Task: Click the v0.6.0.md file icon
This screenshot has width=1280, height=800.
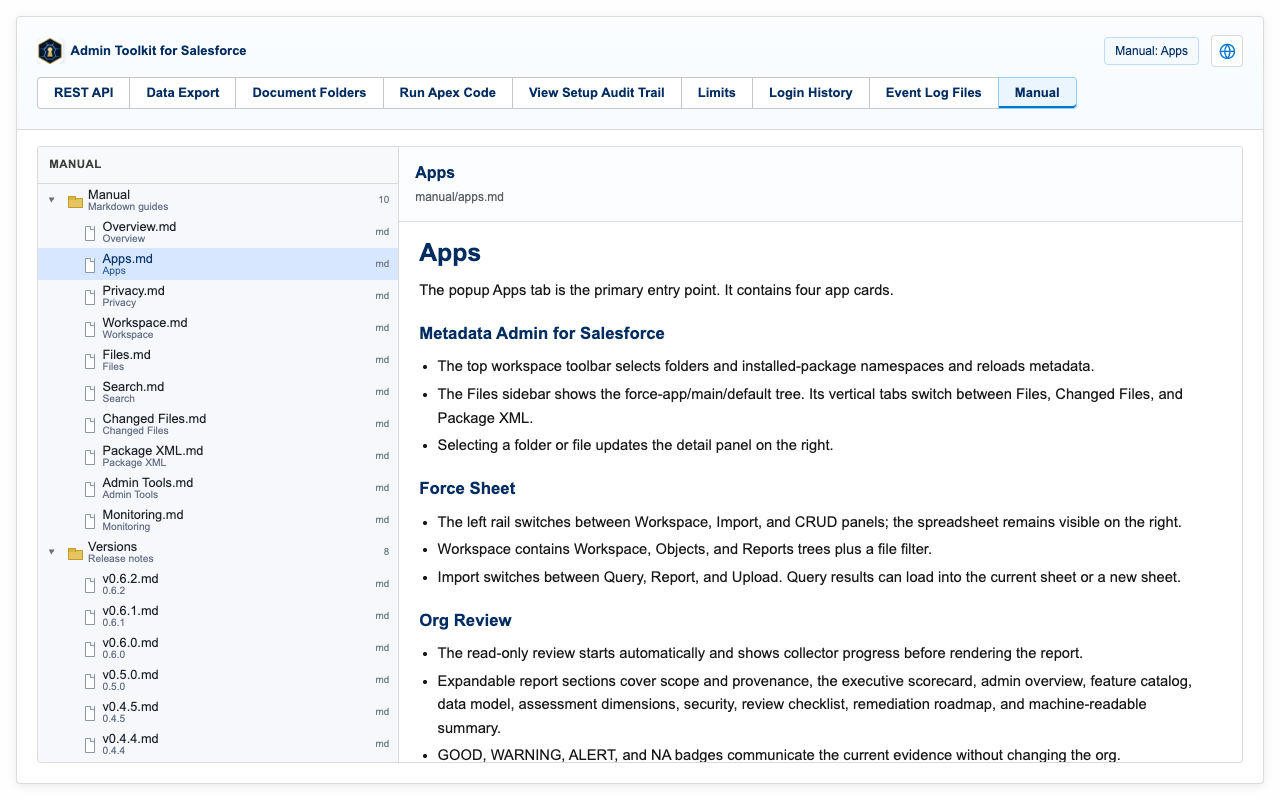Action: click(x=90, y=649)
